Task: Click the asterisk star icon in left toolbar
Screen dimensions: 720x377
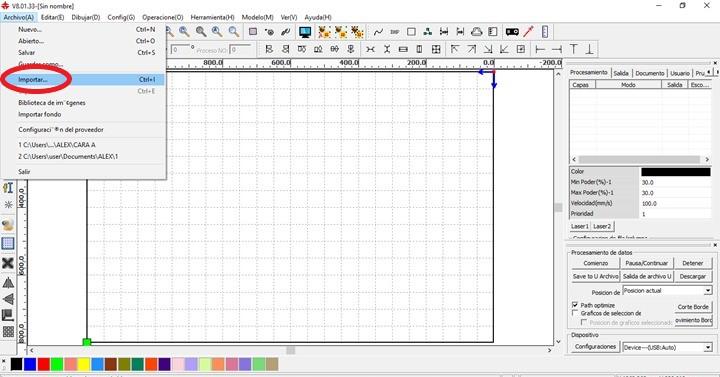Action: point(8,205)
